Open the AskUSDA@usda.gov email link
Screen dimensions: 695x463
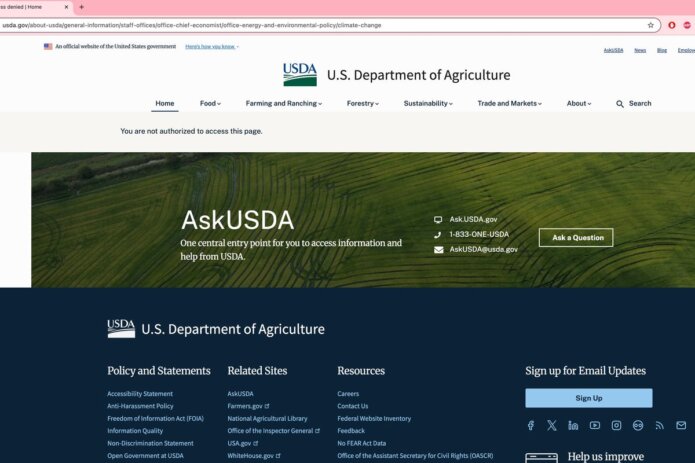pyautogui.click(x=483, y=249)
